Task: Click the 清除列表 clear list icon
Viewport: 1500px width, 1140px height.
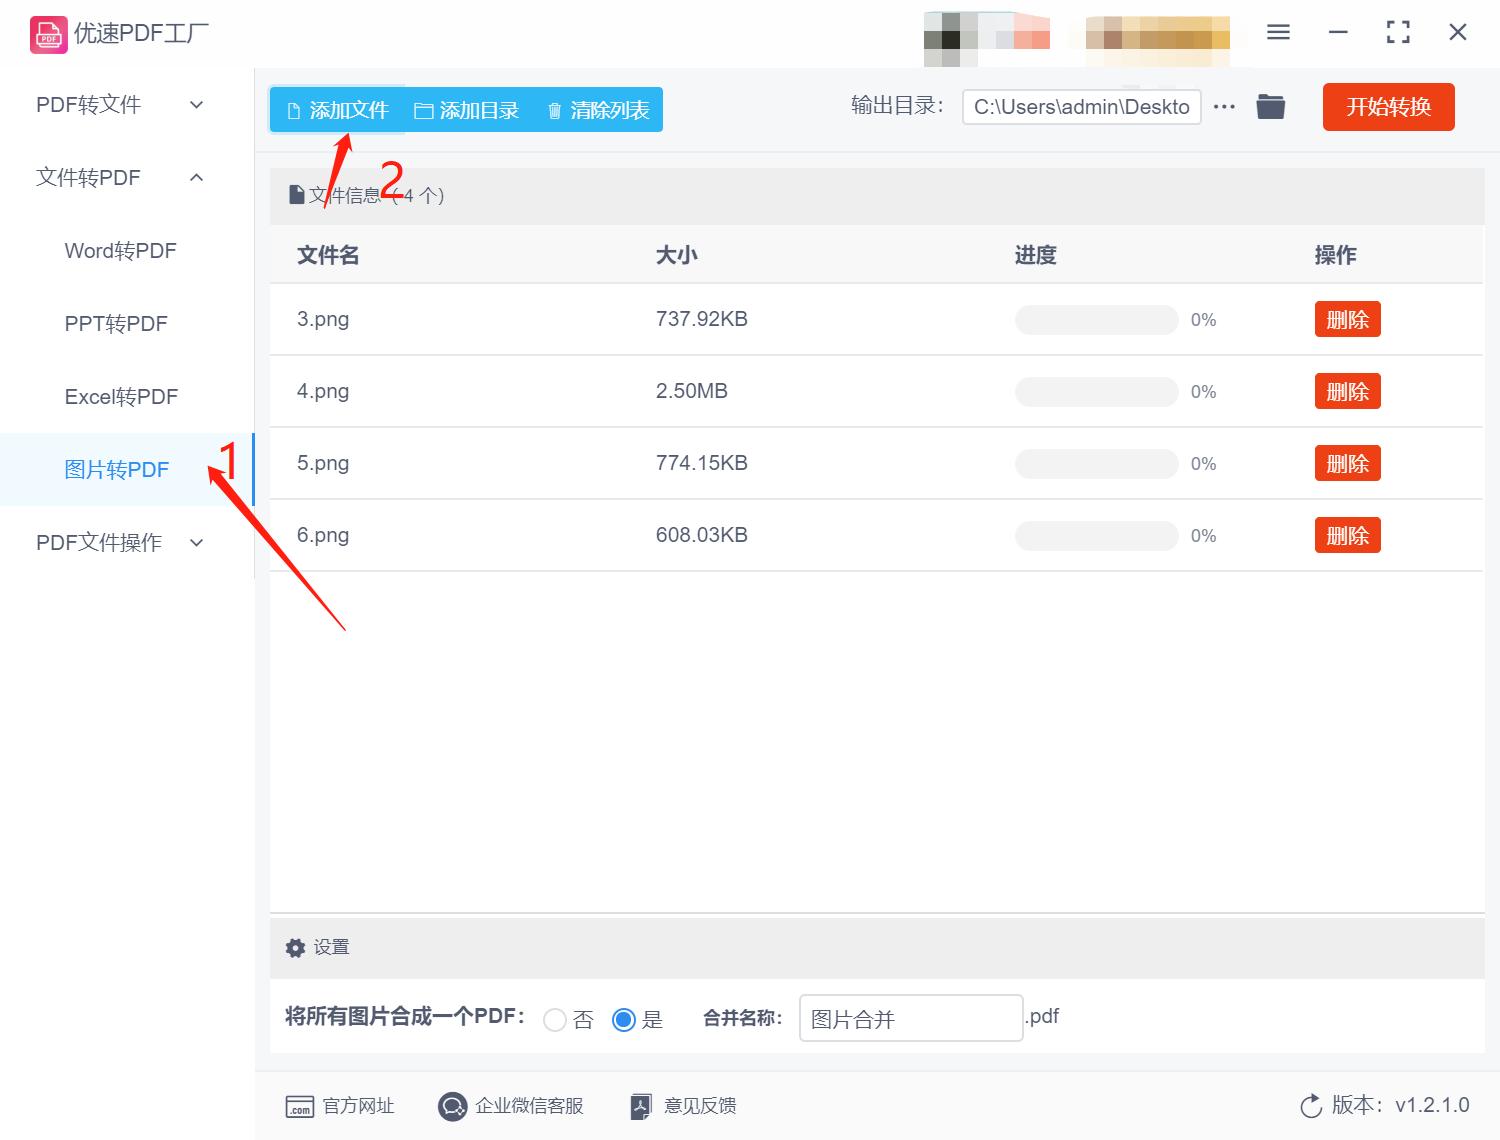Action: (x=556, y=110)
